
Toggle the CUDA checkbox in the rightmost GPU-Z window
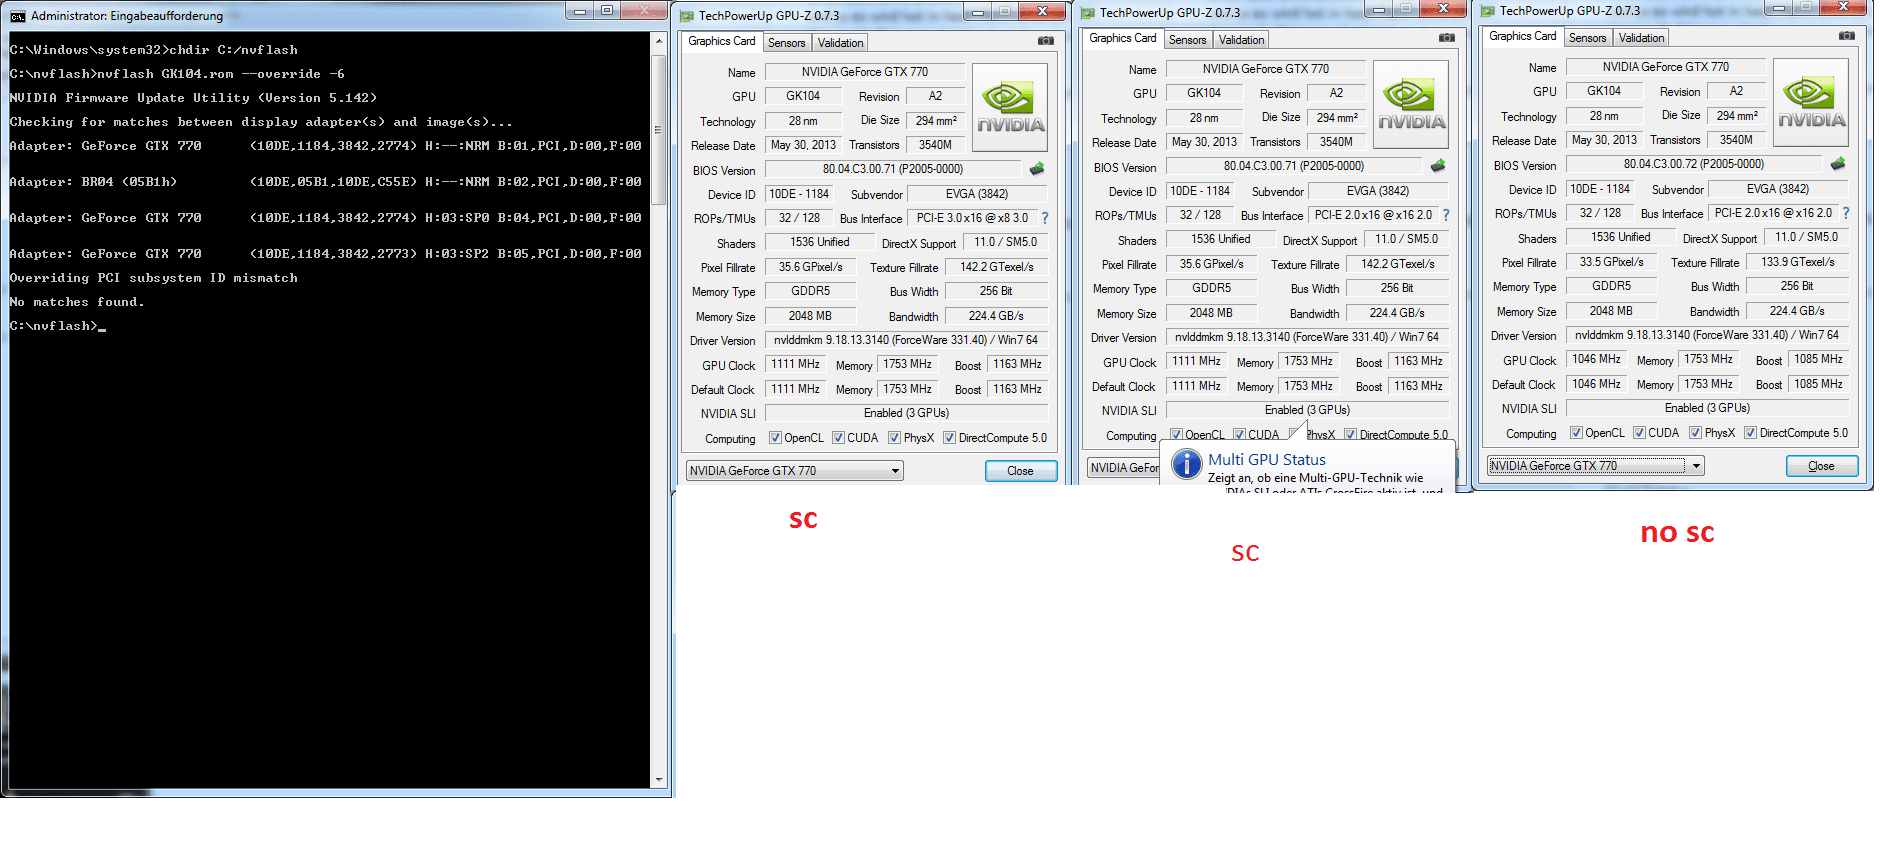[1639, 433]
